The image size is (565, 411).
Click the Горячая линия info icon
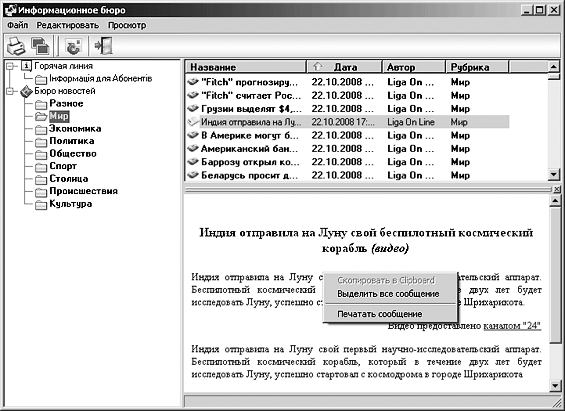pyautogui.click(x=26, y=66)
